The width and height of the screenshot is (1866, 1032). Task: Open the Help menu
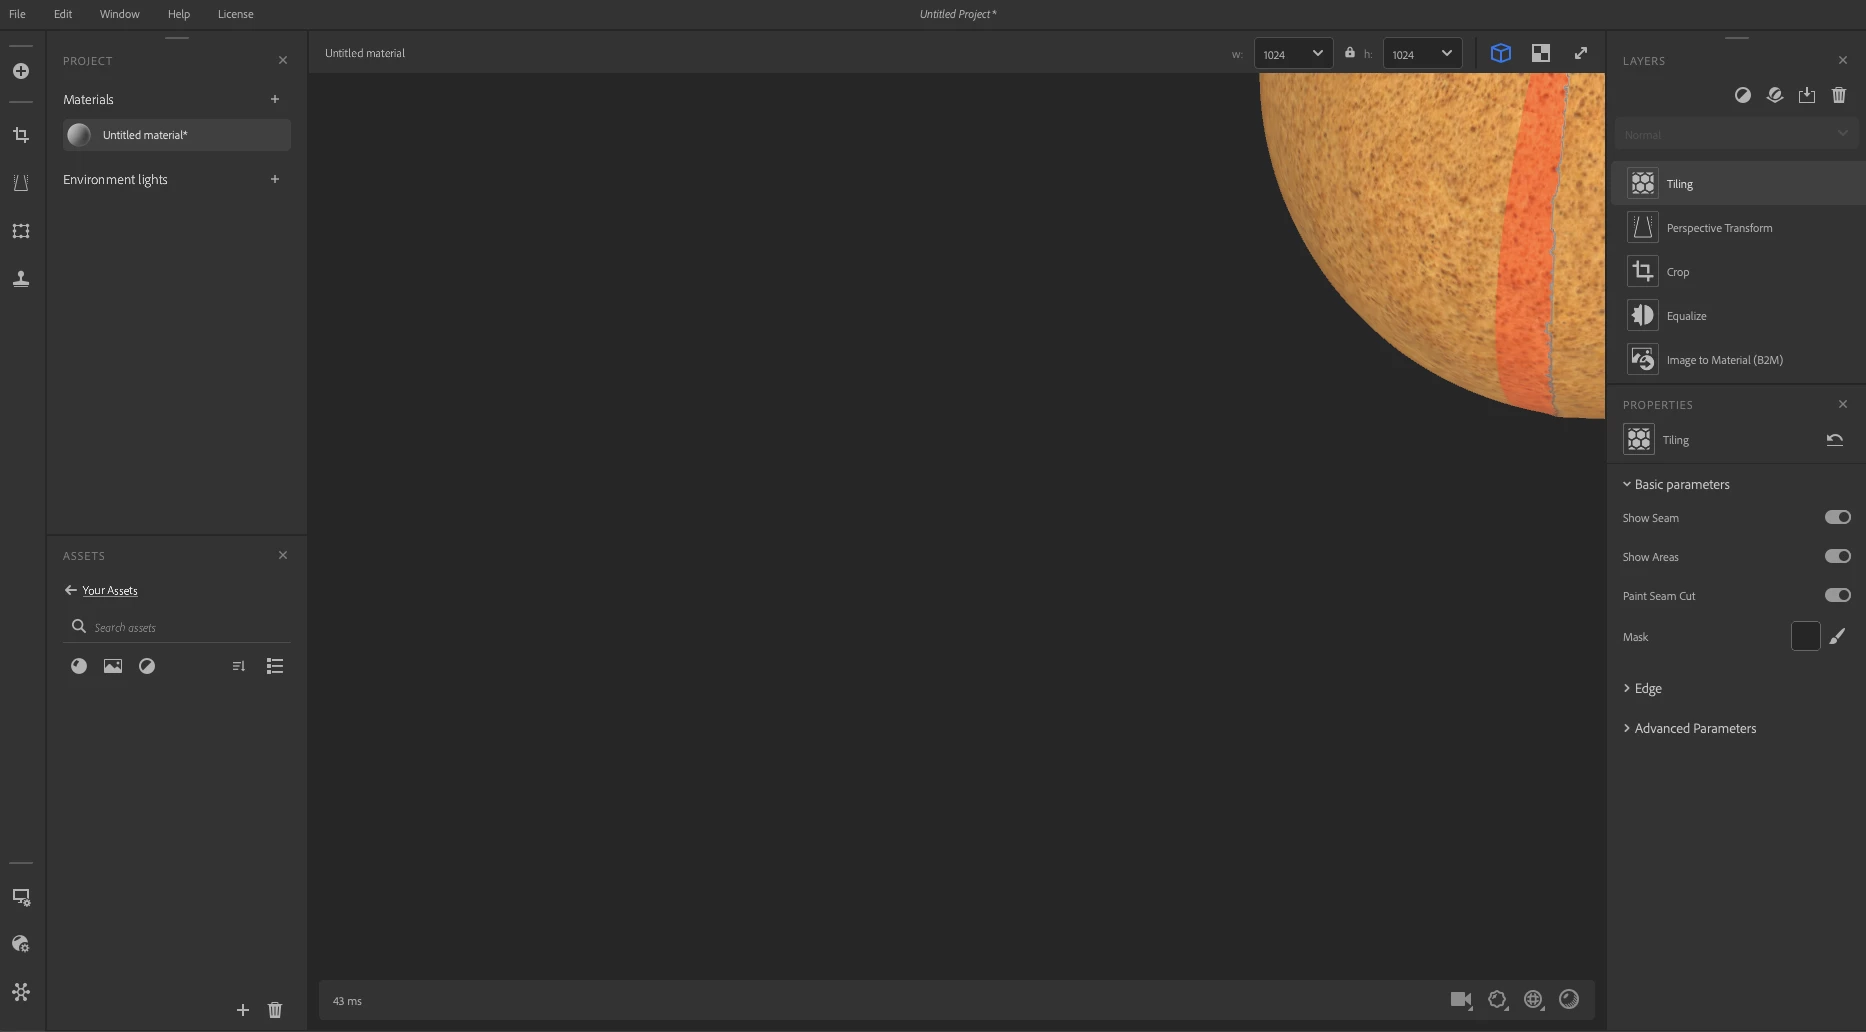coord(179,14)
